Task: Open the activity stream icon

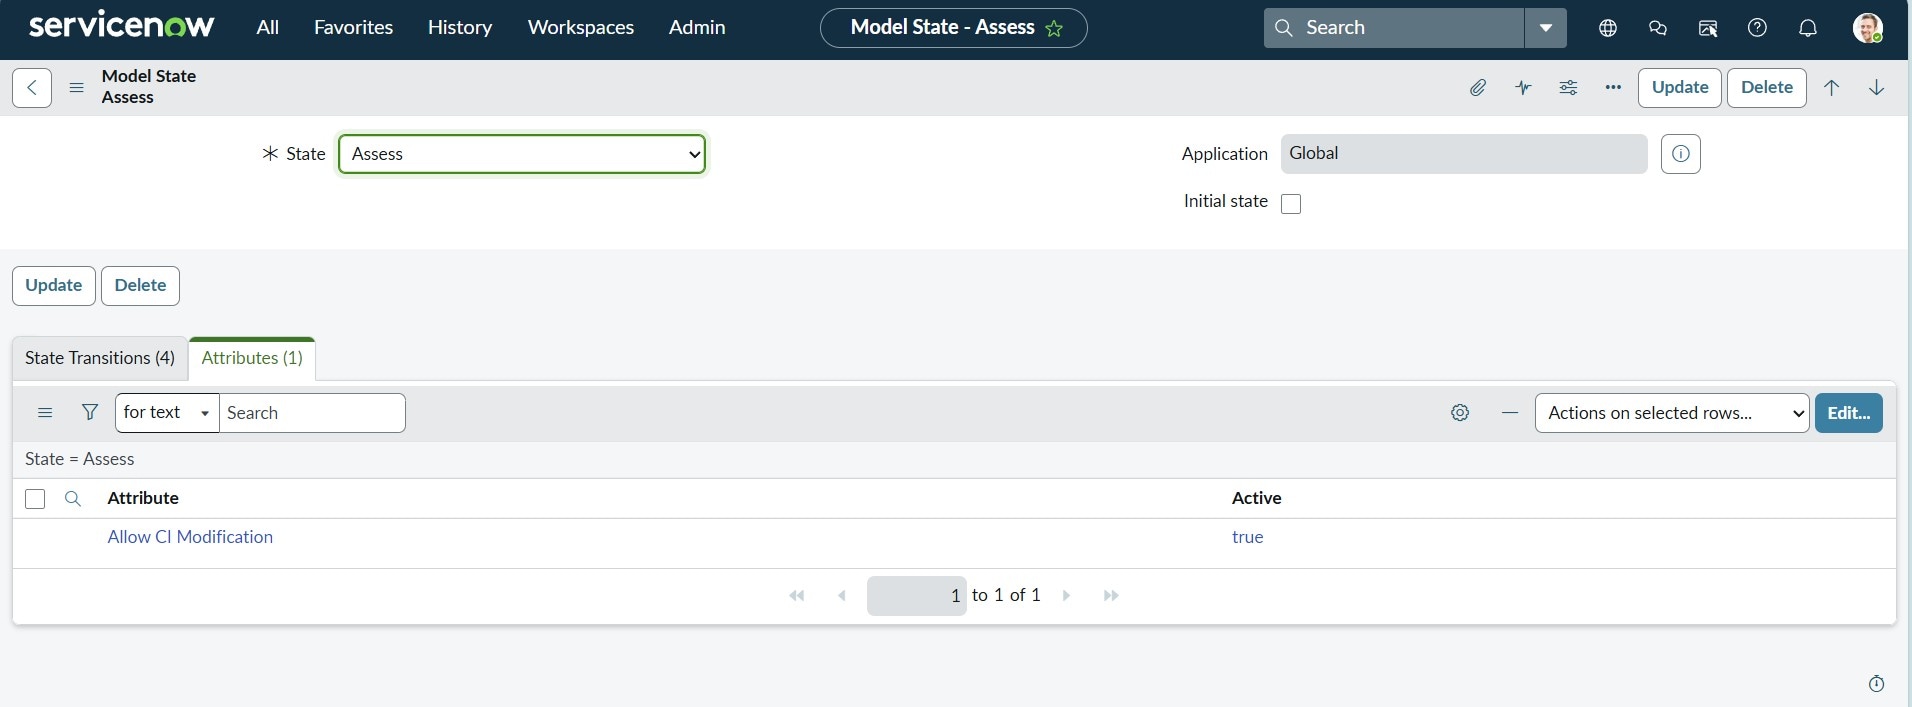Action: (x=1523, y=88)
